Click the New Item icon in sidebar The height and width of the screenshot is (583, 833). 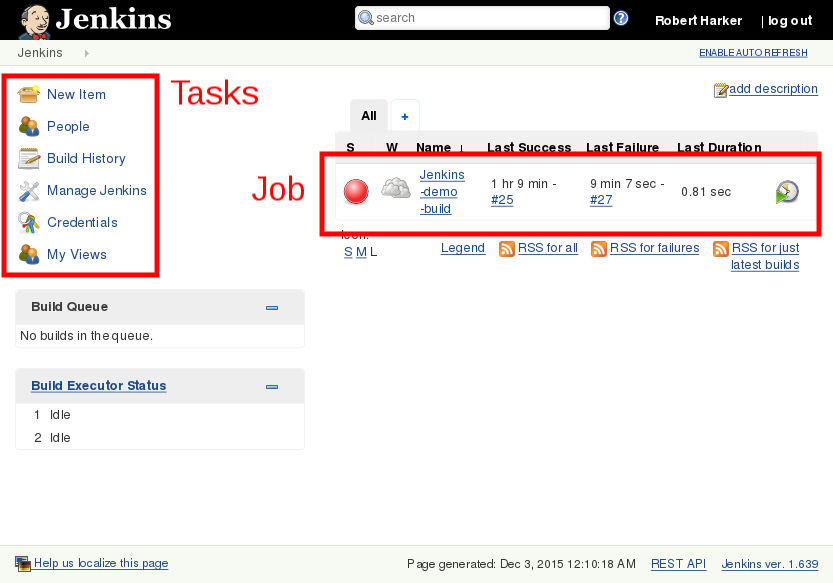[x=29, y=94]
